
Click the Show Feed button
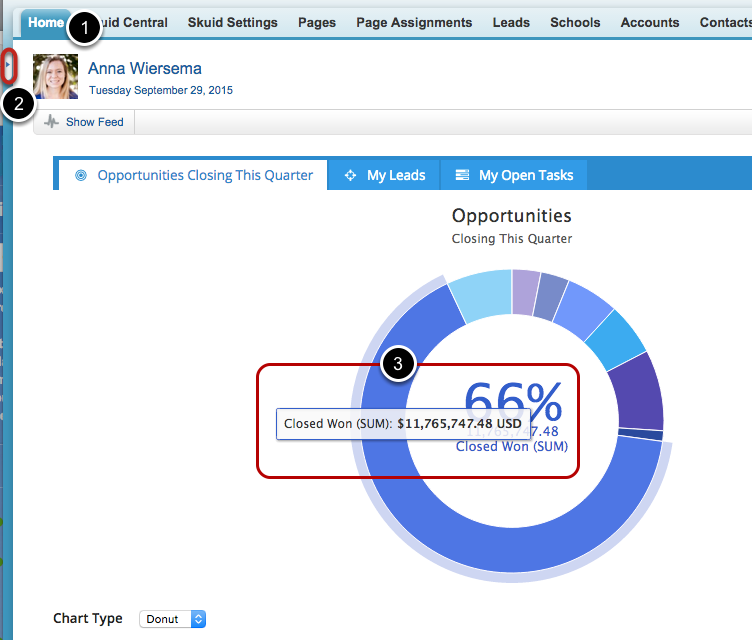pos(85,122)
